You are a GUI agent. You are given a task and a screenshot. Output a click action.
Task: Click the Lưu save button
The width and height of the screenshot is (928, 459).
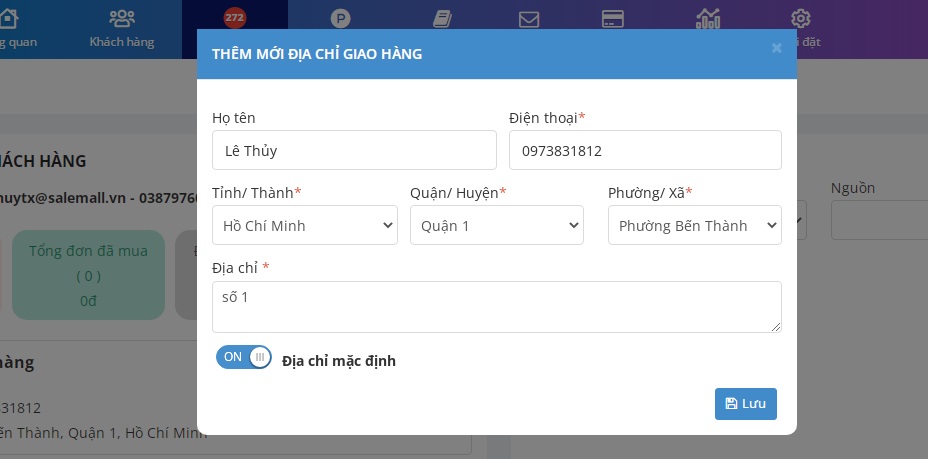click(745, 404)
